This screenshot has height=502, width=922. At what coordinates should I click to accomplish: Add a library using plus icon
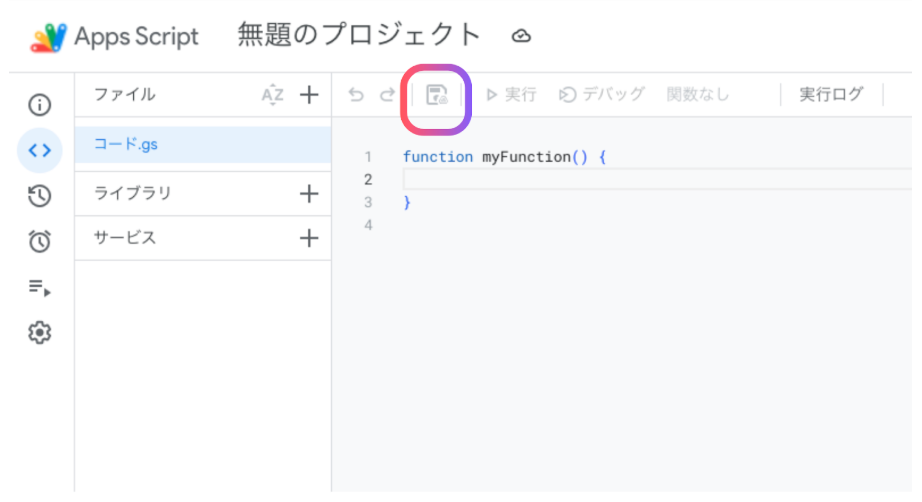(x=309, y=193)
